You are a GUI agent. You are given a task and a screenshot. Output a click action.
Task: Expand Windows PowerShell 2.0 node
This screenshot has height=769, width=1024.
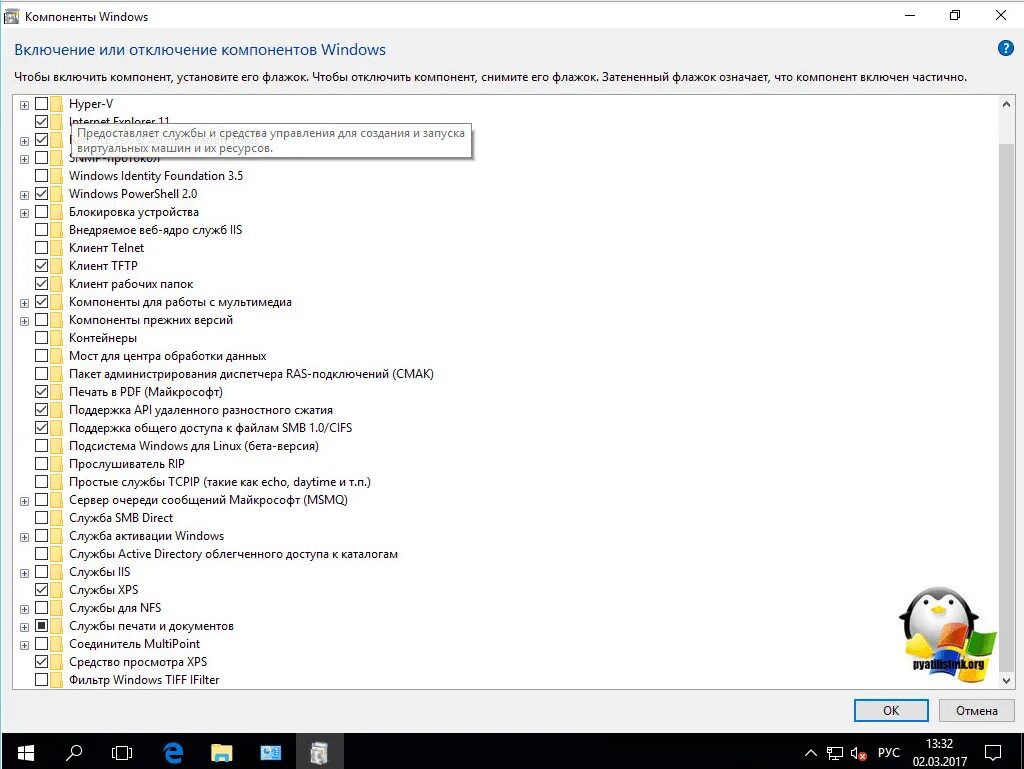pos(24,195)
